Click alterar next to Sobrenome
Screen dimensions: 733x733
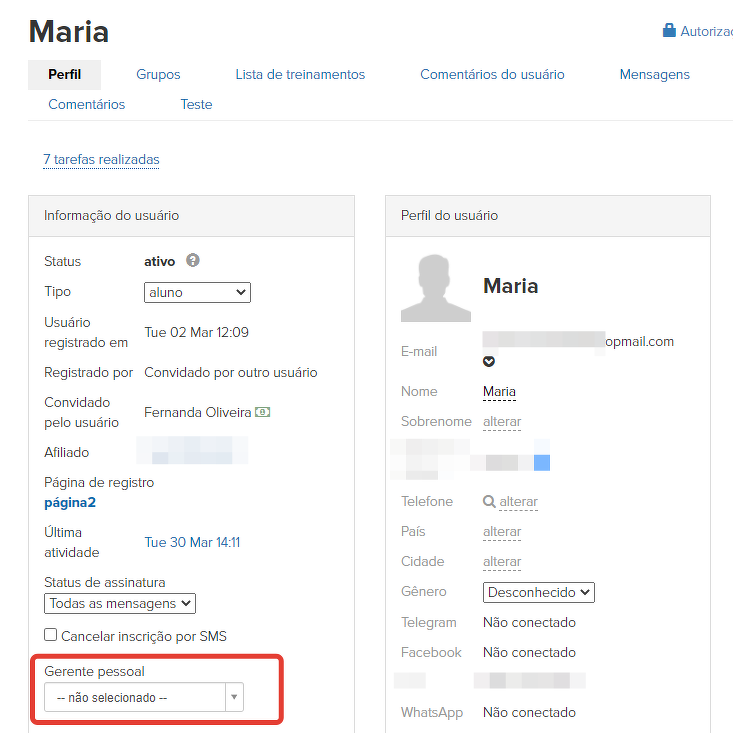[x=502, y=422]
